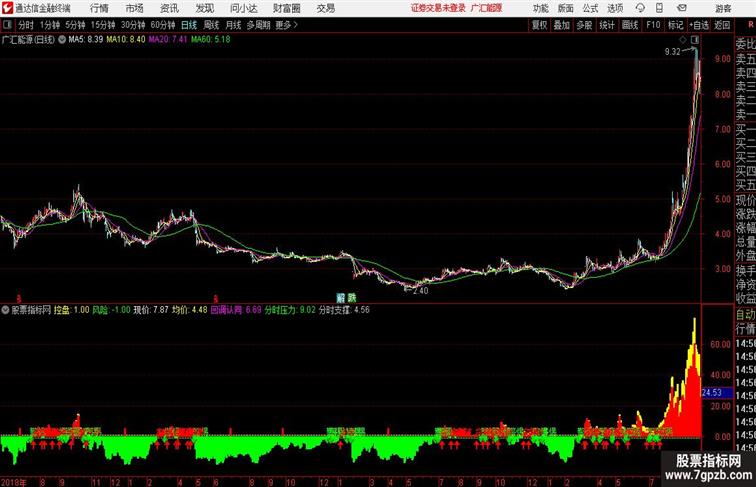Click the 统计 toolbar button
This screenshot has width=756, height=487.
[x=607, y=25]
